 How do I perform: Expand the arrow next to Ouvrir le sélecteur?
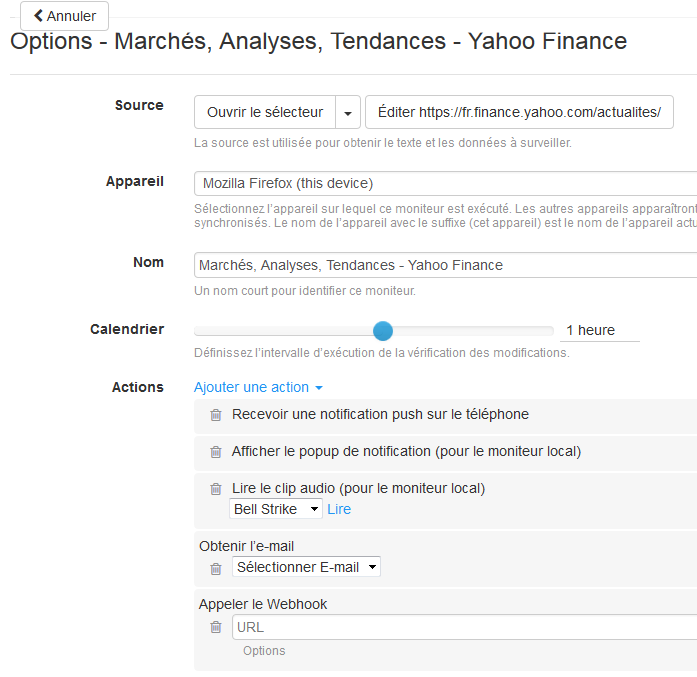pyautogui.click(x=348, y=112)
